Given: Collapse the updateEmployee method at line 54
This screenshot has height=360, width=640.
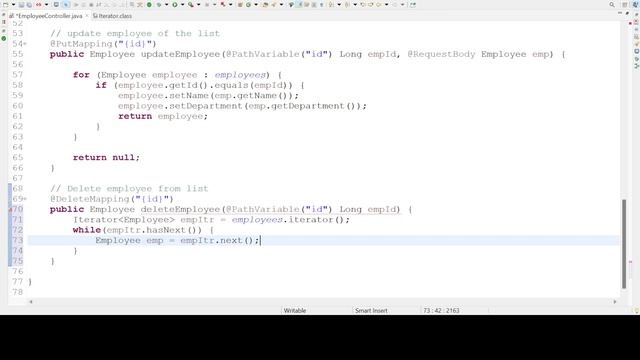Looking at the screenshot, I should (x=25, y=44).
